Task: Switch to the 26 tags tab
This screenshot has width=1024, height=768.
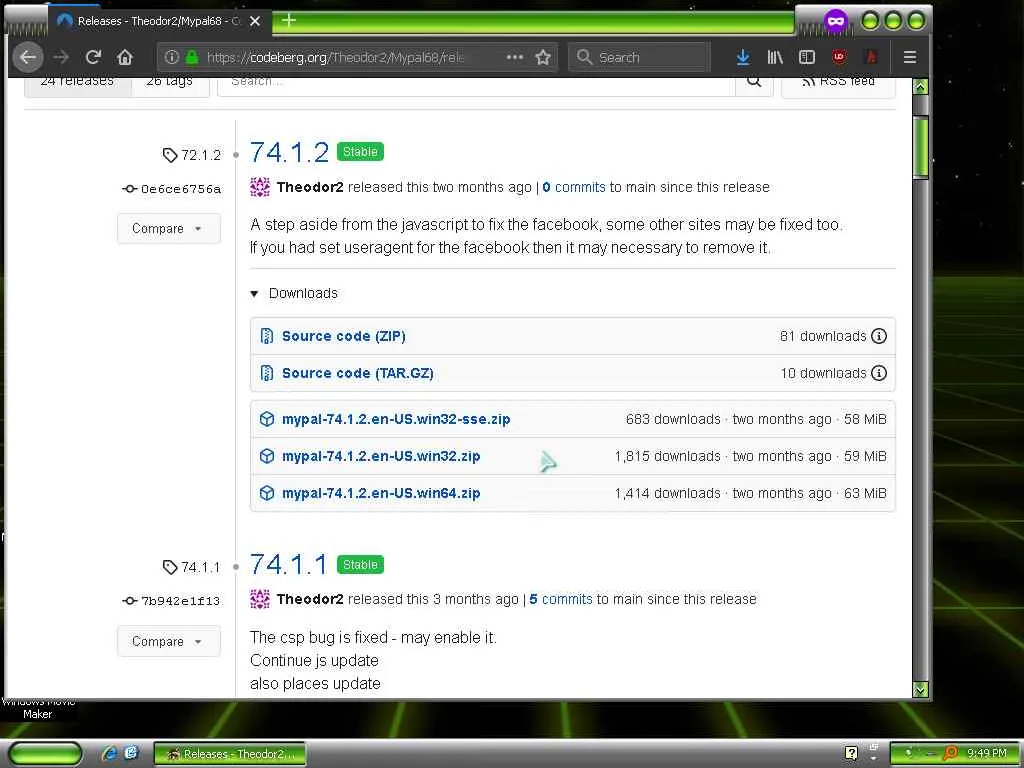Action: (x=170, y=83)
